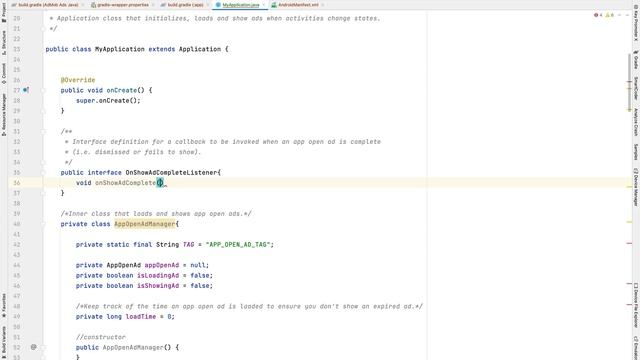Open the SmartCoder side panel
The height and width of the screenshot is (360, 640).
pos(636,89)
